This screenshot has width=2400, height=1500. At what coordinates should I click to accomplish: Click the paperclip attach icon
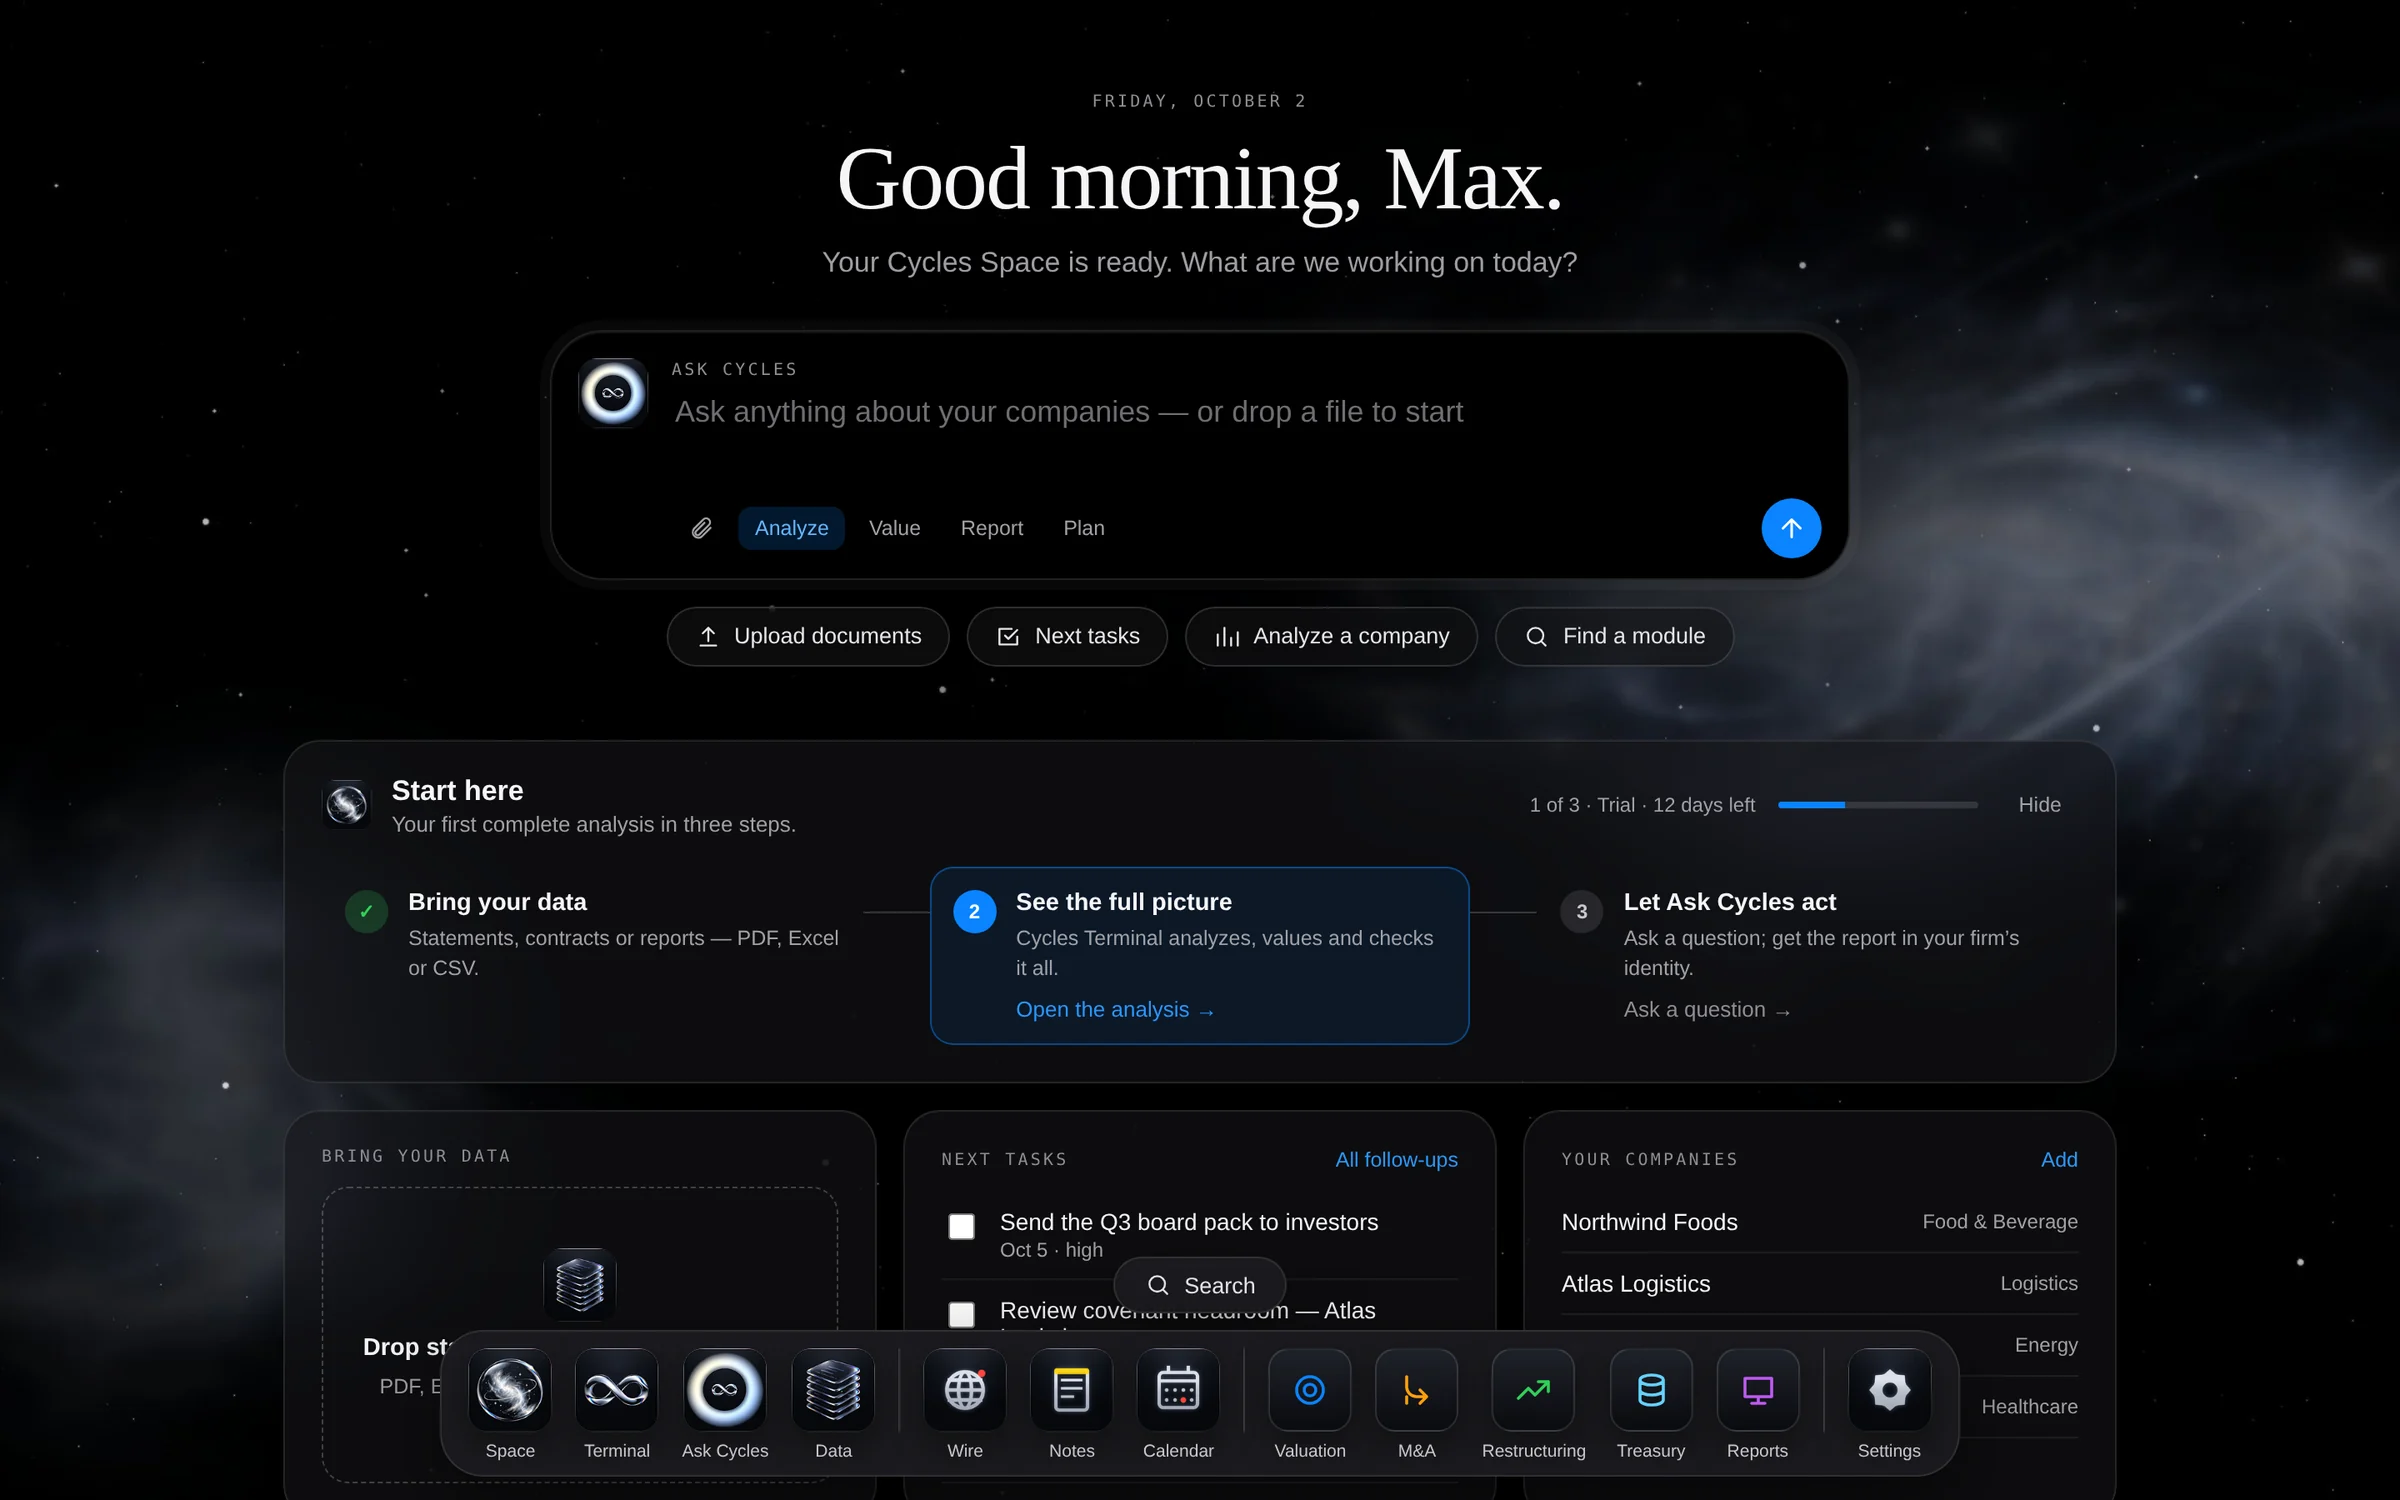point(702,528)
